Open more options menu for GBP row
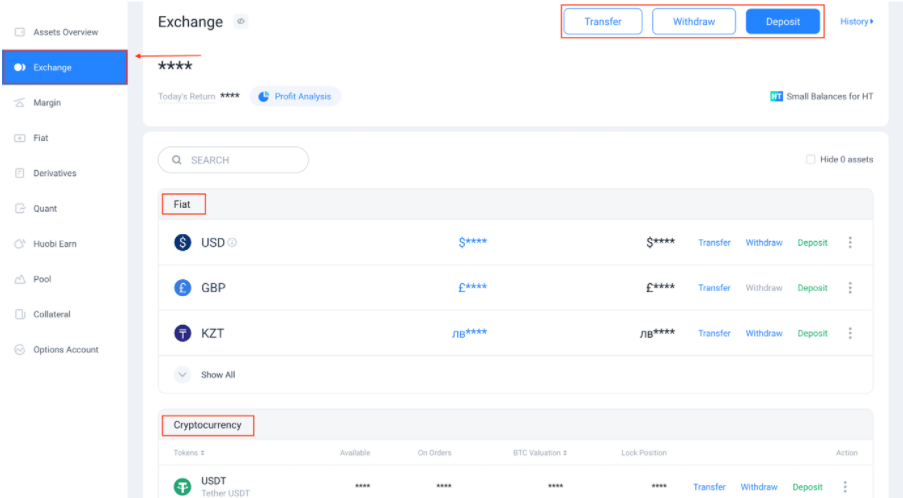 coord(850,287)
